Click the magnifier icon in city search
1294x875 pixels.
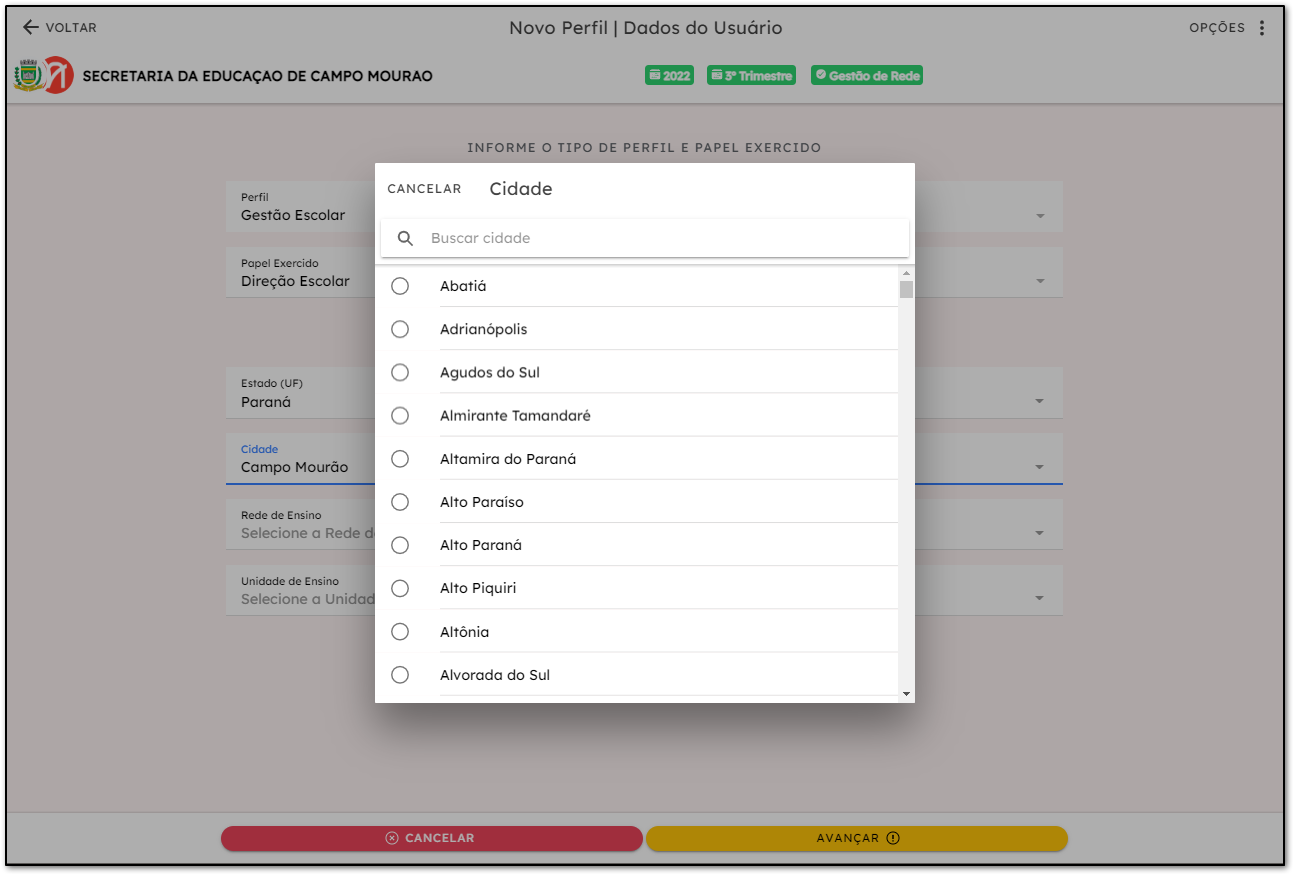point(405,238)
